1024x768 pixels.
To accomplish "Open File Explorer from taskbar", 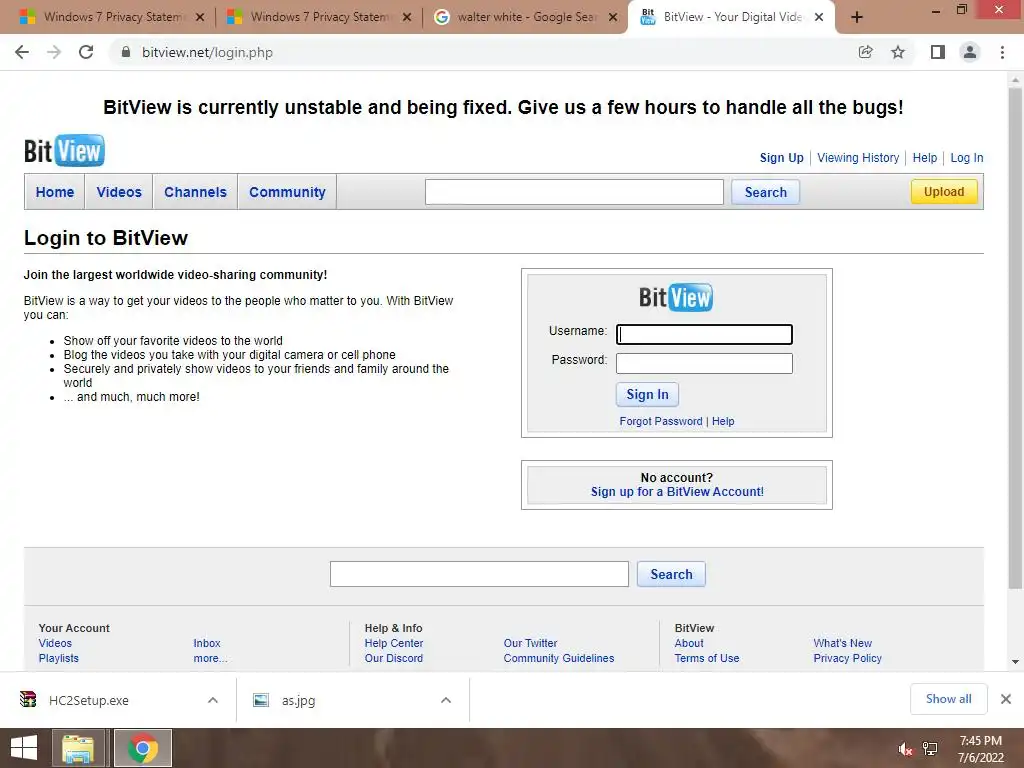I will (x=78, y=748).
